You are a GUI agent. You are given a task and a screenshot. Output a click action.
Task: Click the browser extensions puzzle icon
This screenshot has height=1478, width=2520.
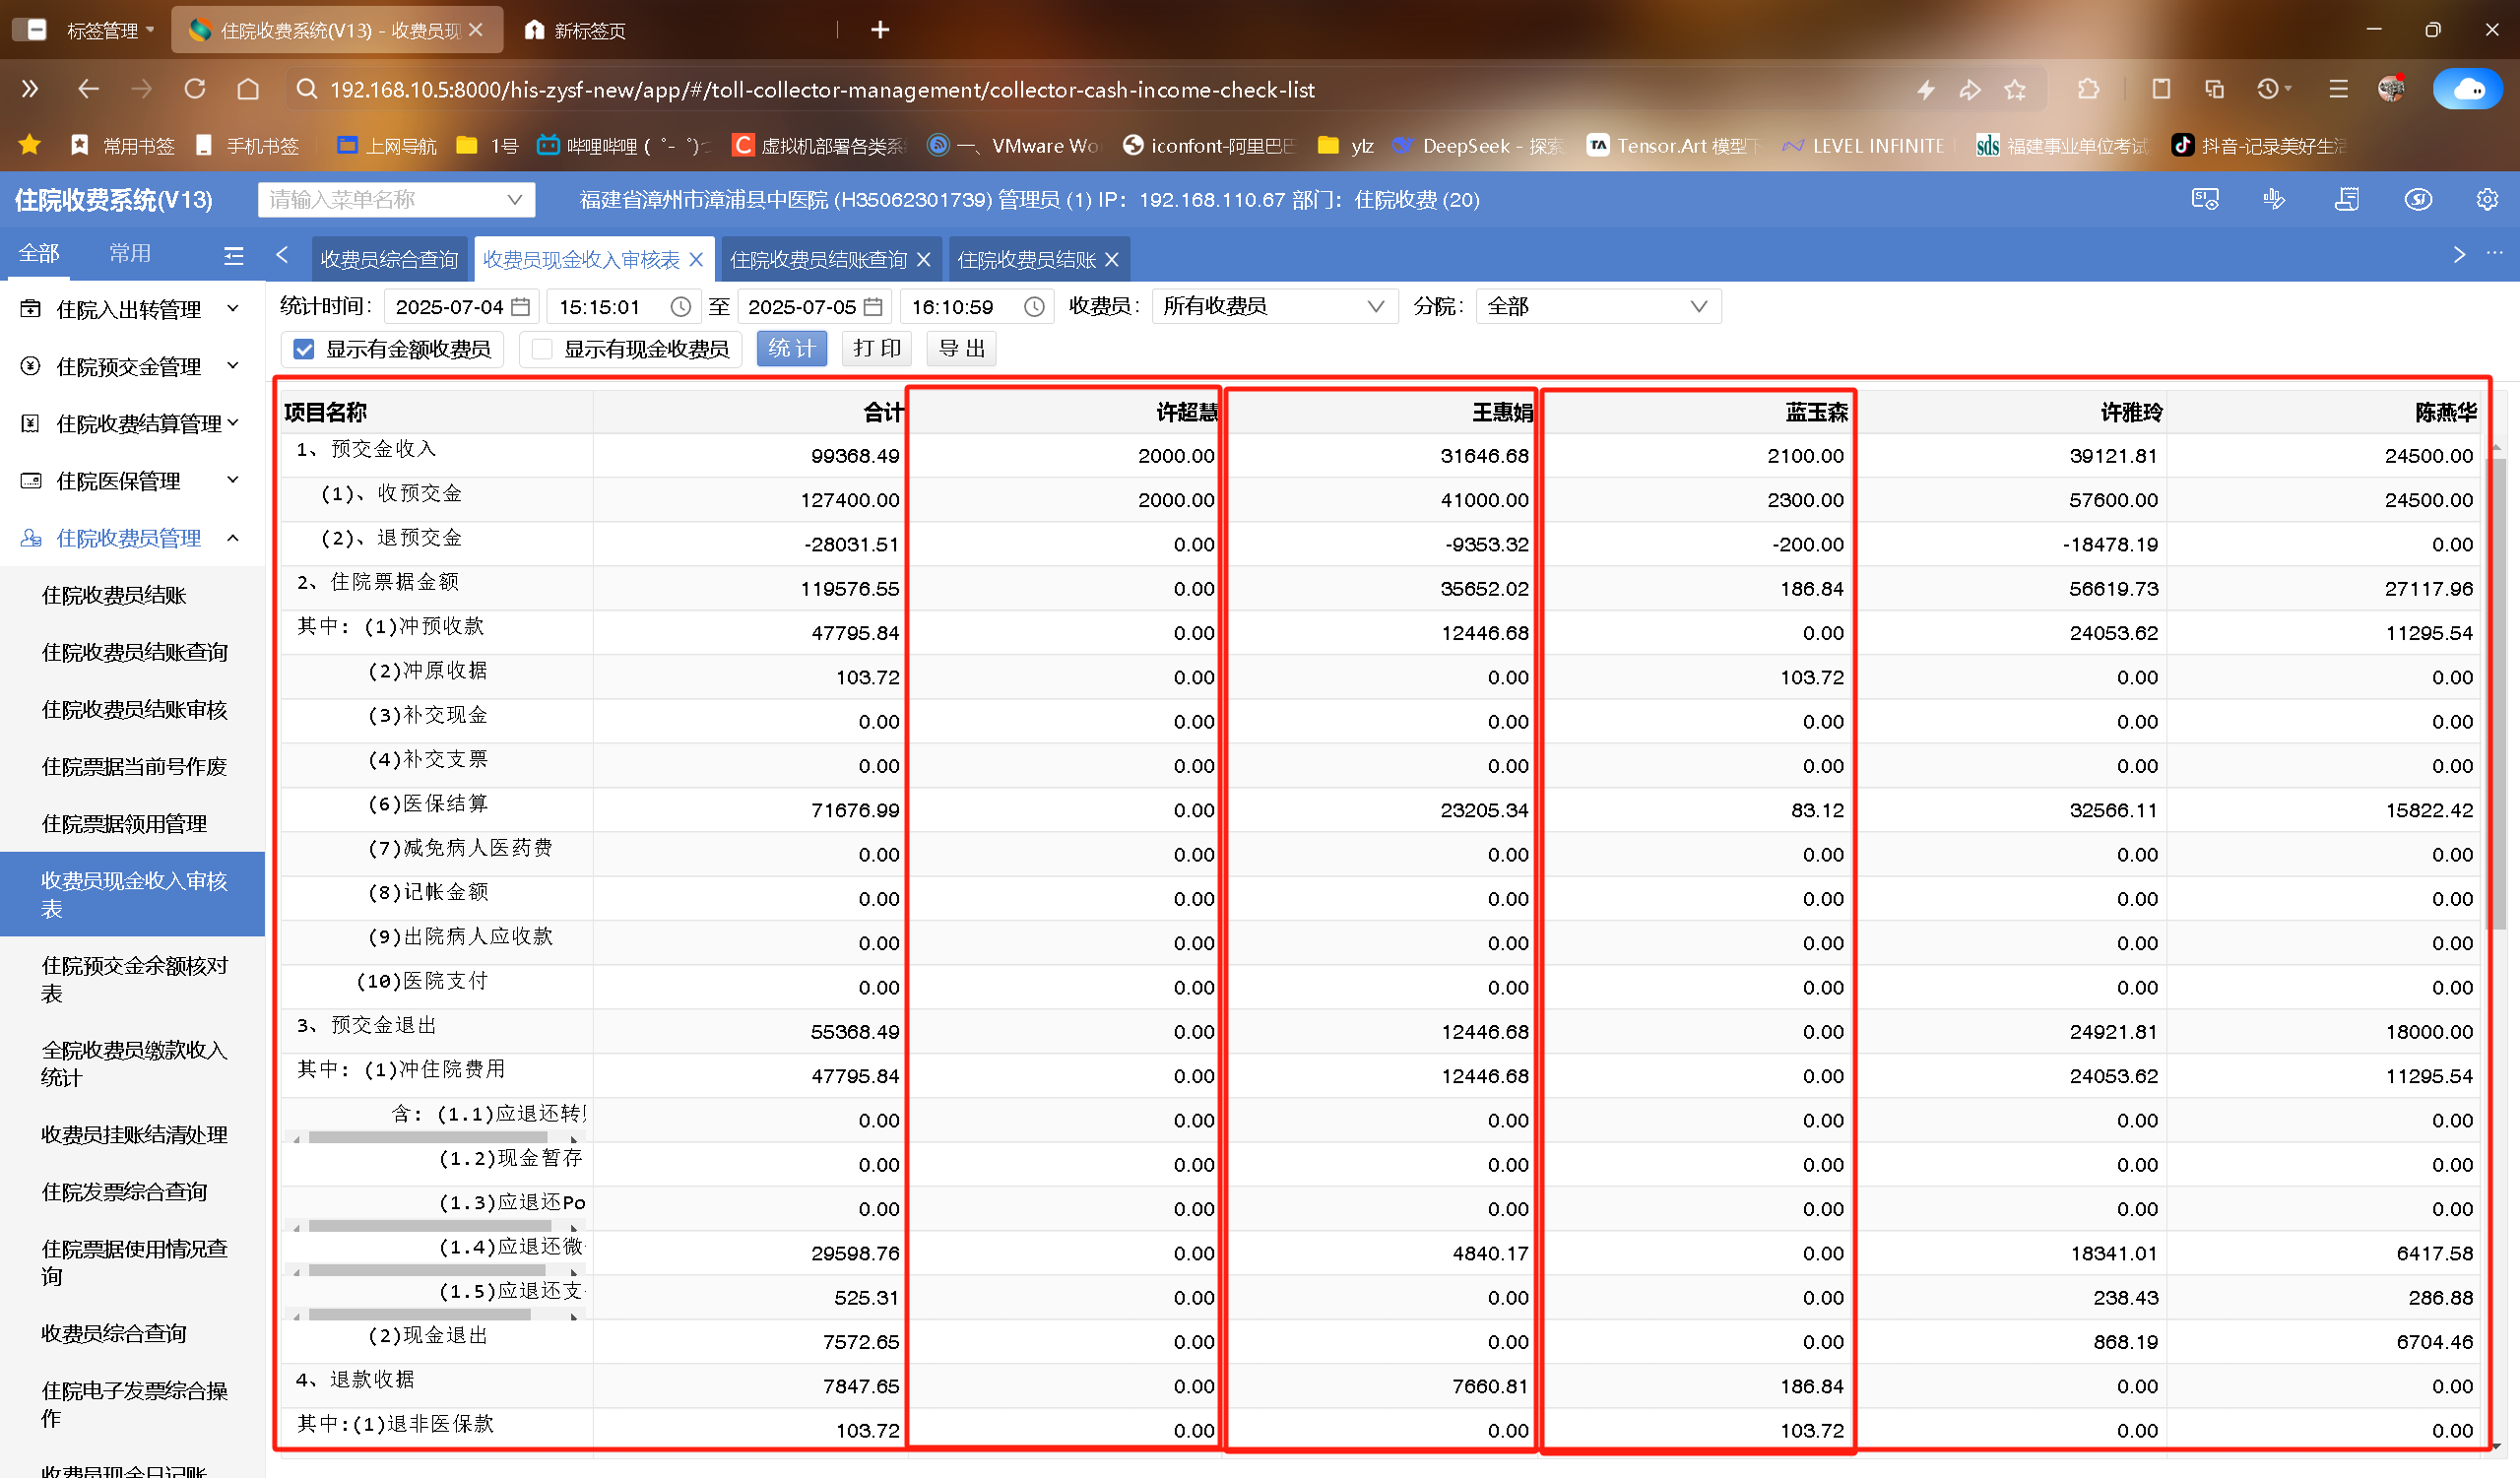click(2088, 90)
